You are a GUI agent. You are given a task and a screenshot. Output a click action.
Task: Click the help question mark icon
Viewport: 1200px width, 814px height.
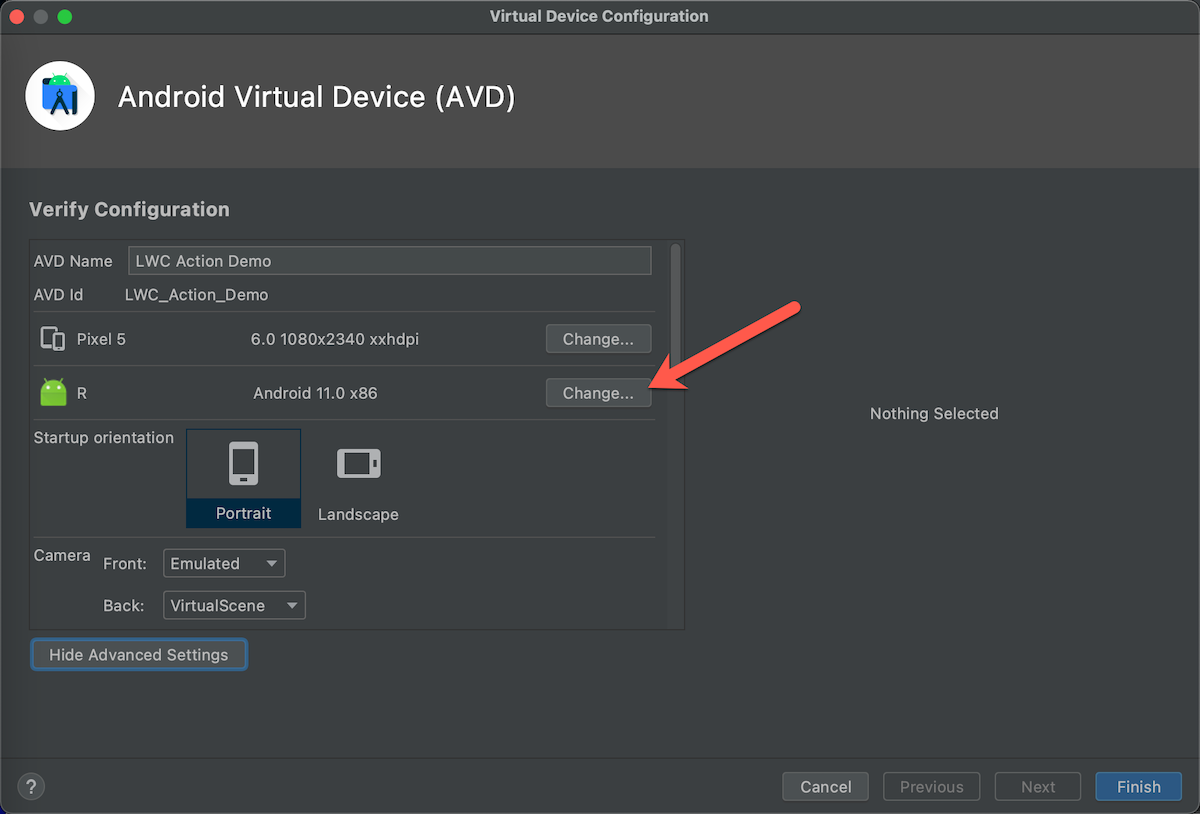pos(30,786)
